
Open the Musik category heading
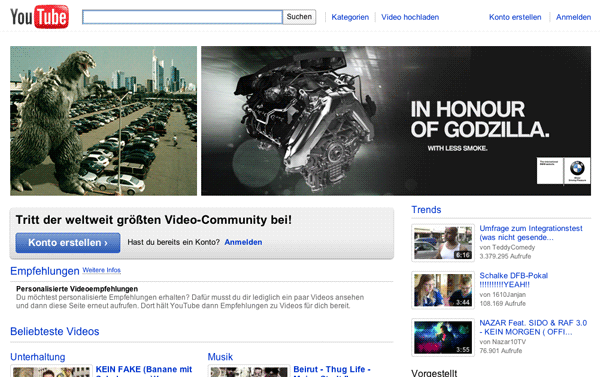coord(220,357)
